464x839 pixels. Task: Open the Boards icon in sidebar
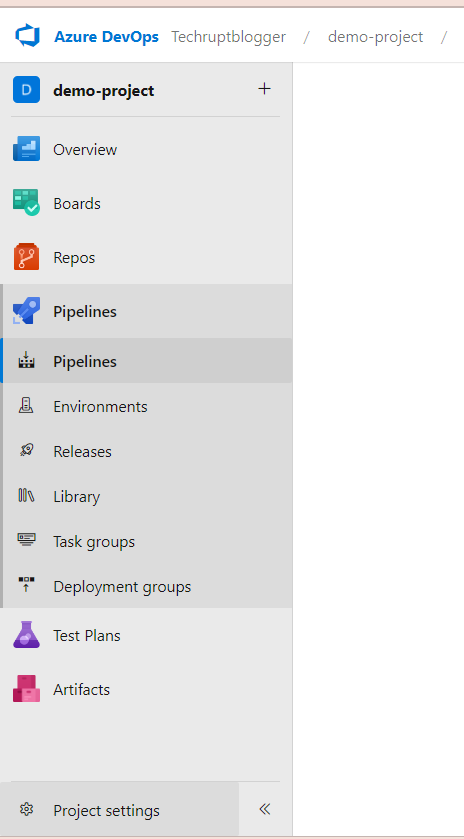click(26, 203)
